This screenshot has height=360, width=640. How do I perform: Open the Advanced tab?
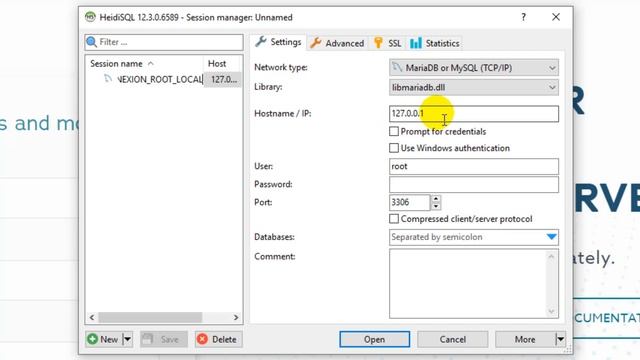337,43
